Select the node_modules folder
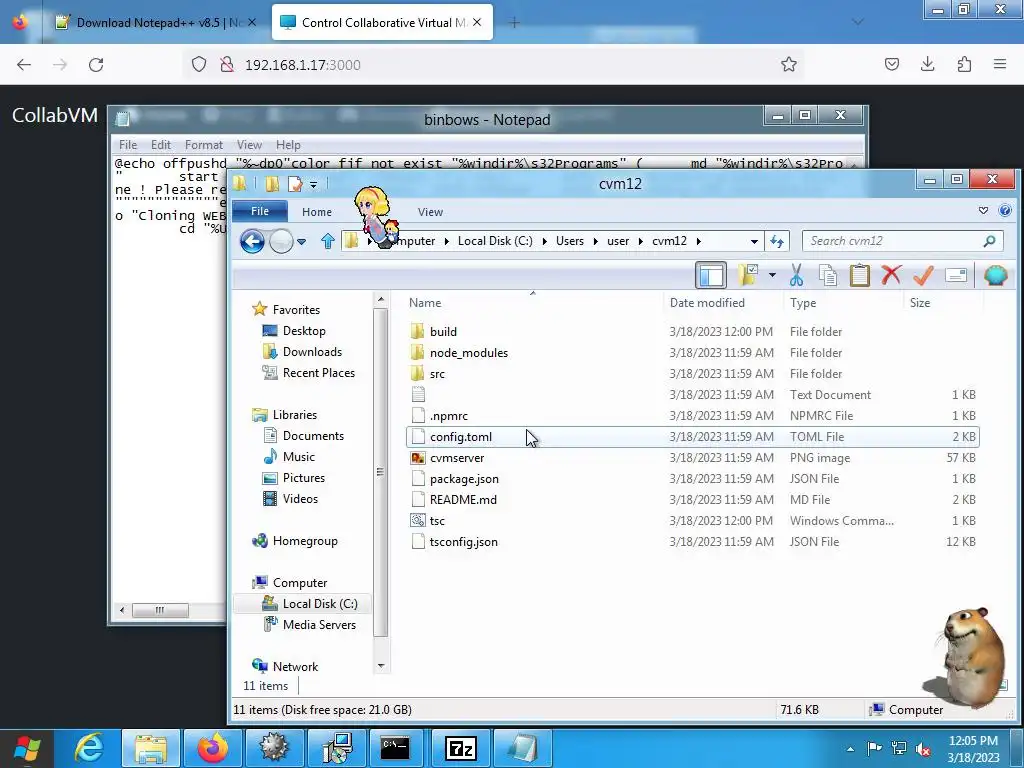The image size is (1024, 768). point(692,353)
